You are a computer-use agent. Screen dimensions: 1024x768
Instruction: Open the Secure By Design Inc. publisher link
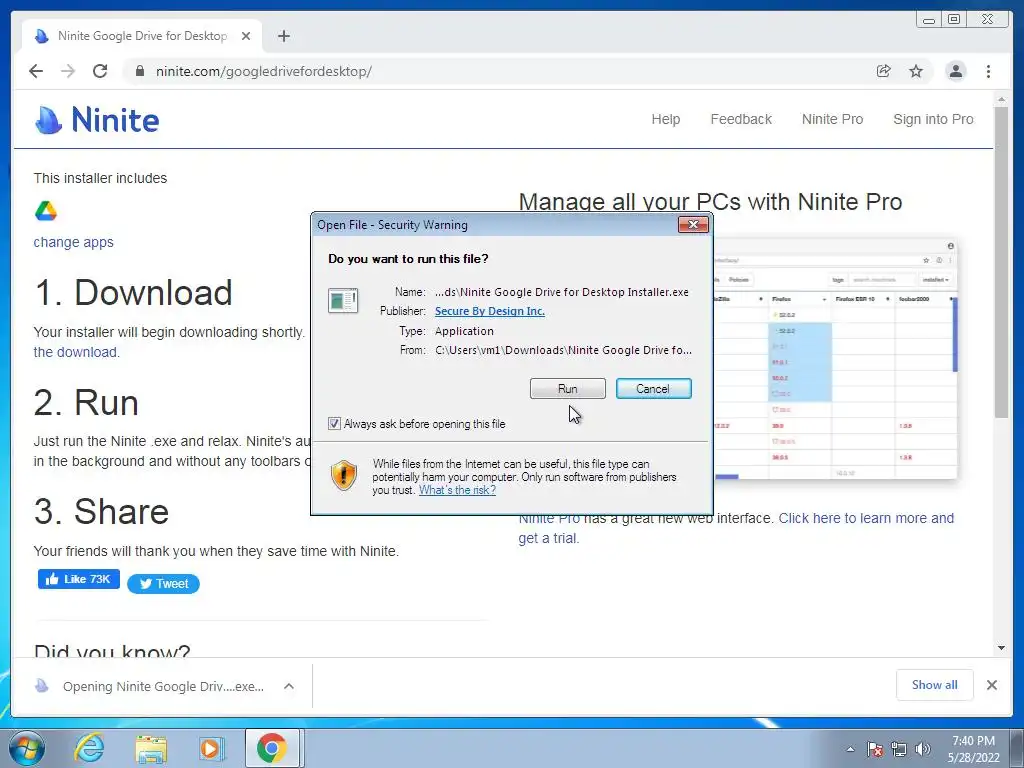click(490, 311)
